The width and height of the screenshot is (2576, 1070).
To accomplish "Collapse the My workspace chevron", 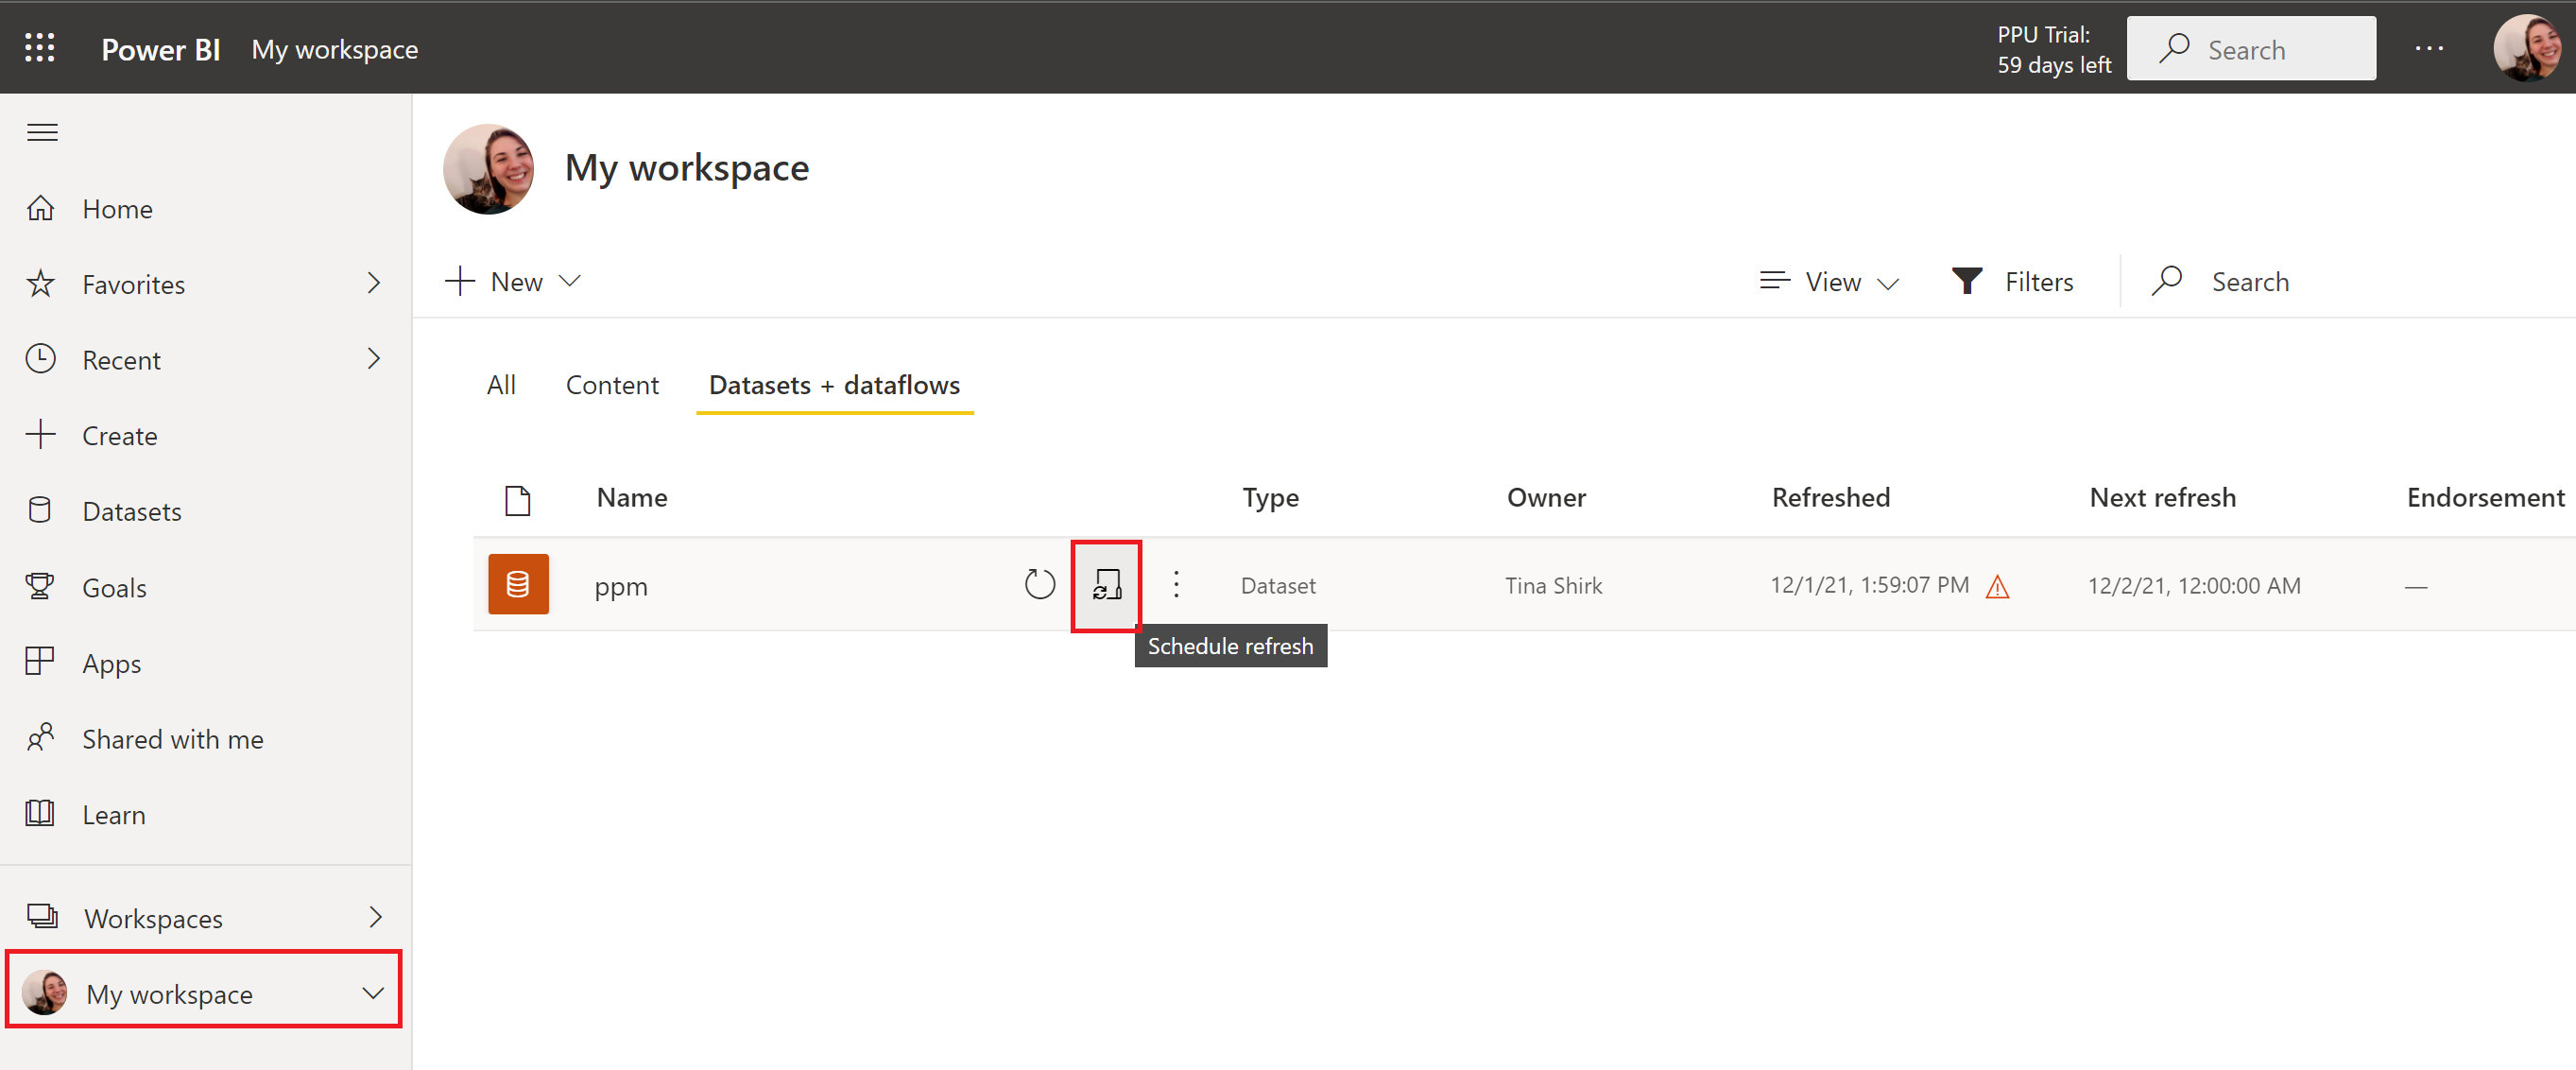I will [x=372, y=993].
